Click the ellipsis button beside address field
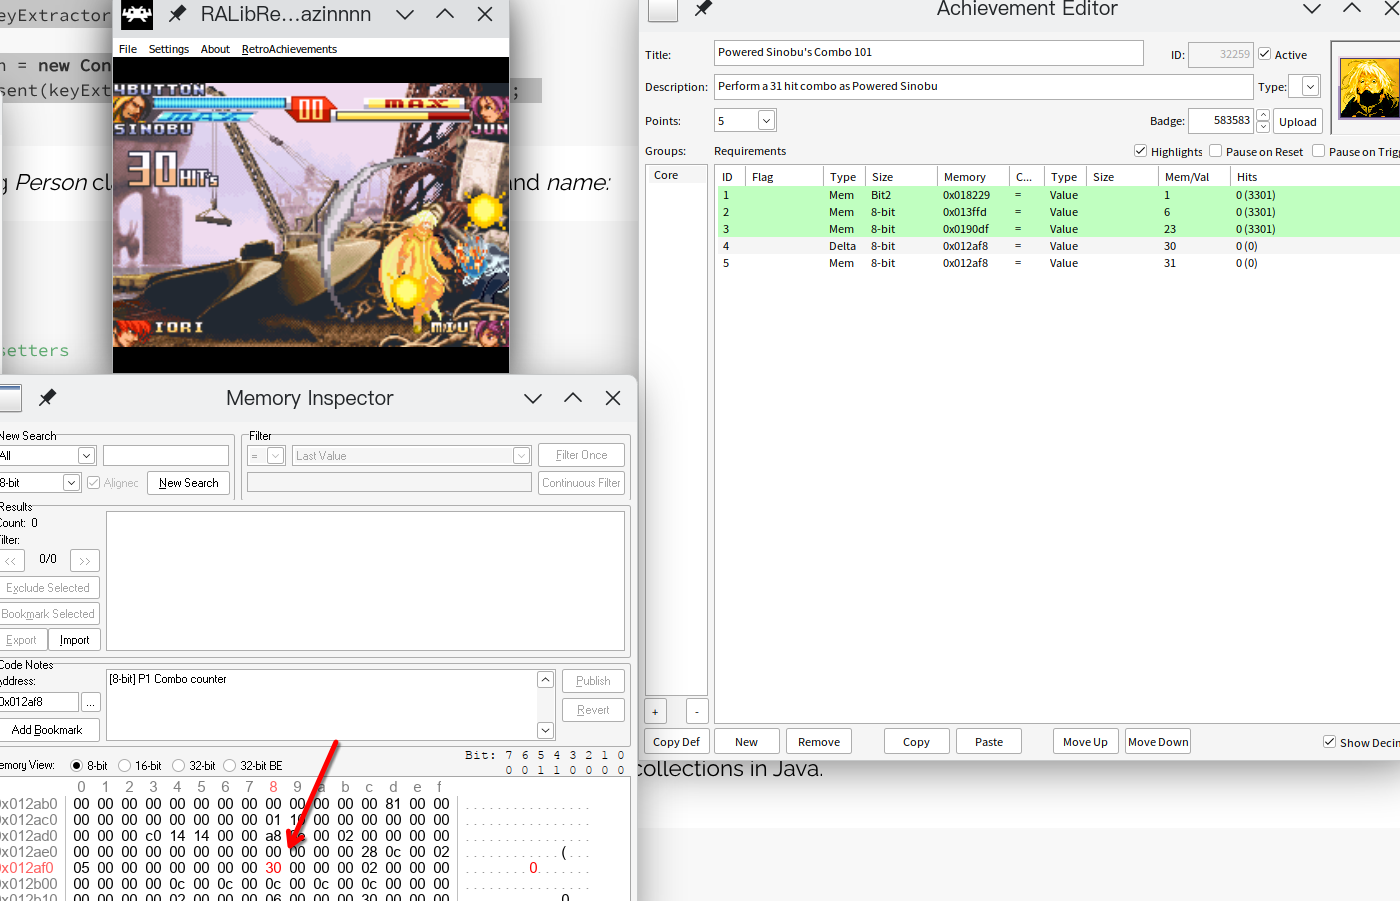This screenshot has width=1400, height=901. (90, 703)
